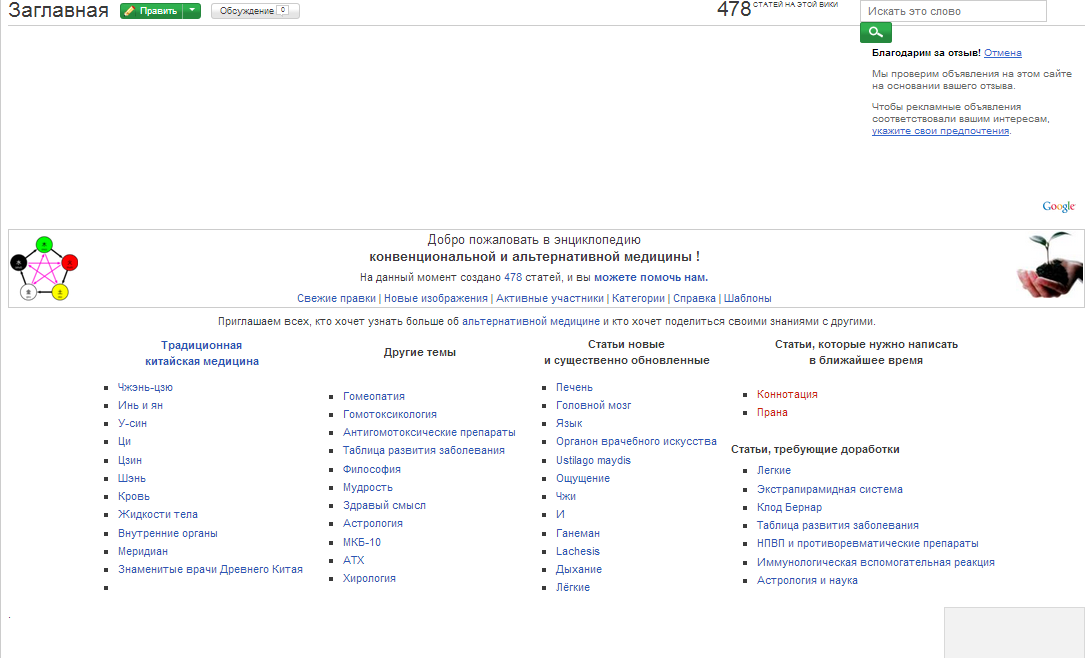Open Справка help link
This screenshot has width=1092, height=658.
tap(694, 298)
